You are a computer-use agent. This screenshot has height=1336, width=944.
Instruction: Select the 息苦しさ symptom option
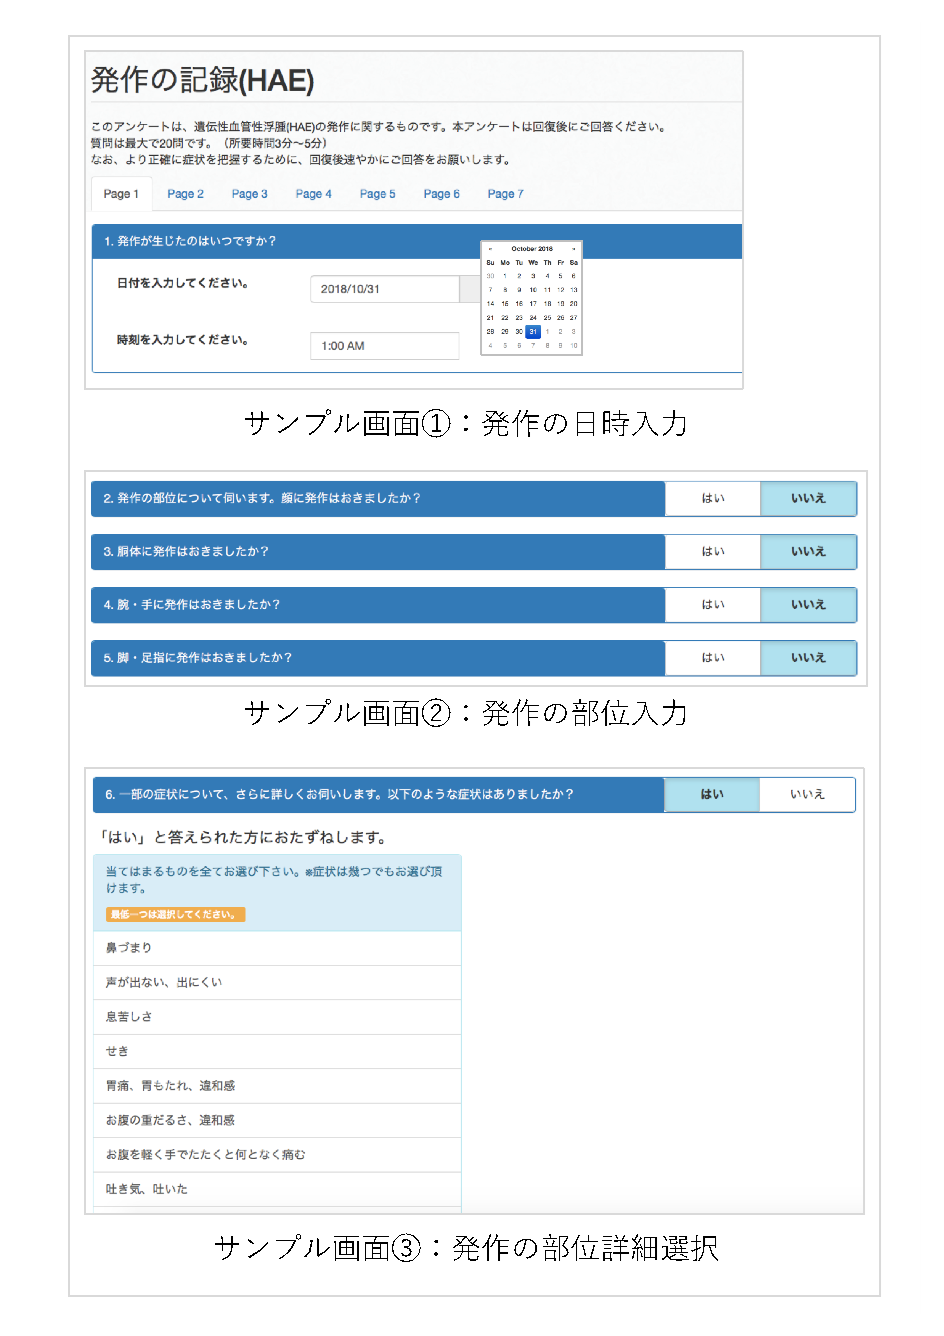pyautogui.click(x=277, y=1017)
